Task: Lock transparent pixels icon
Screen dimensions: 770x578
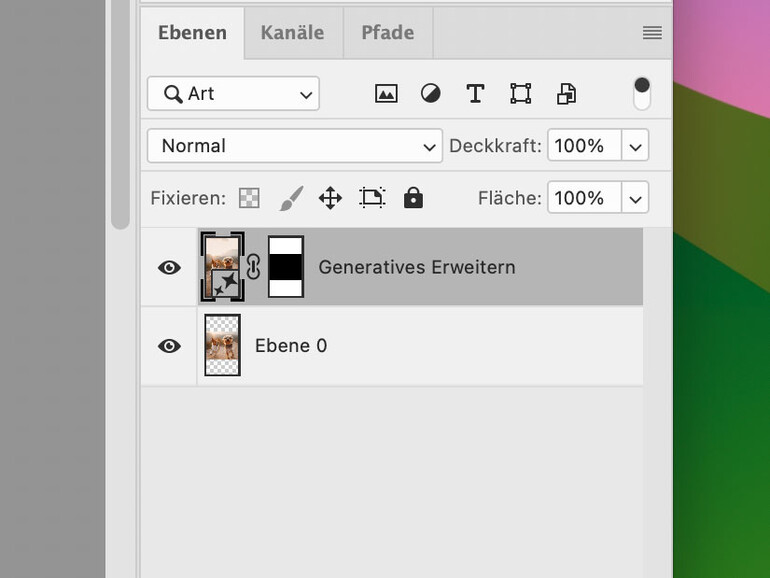Action: 249,198
